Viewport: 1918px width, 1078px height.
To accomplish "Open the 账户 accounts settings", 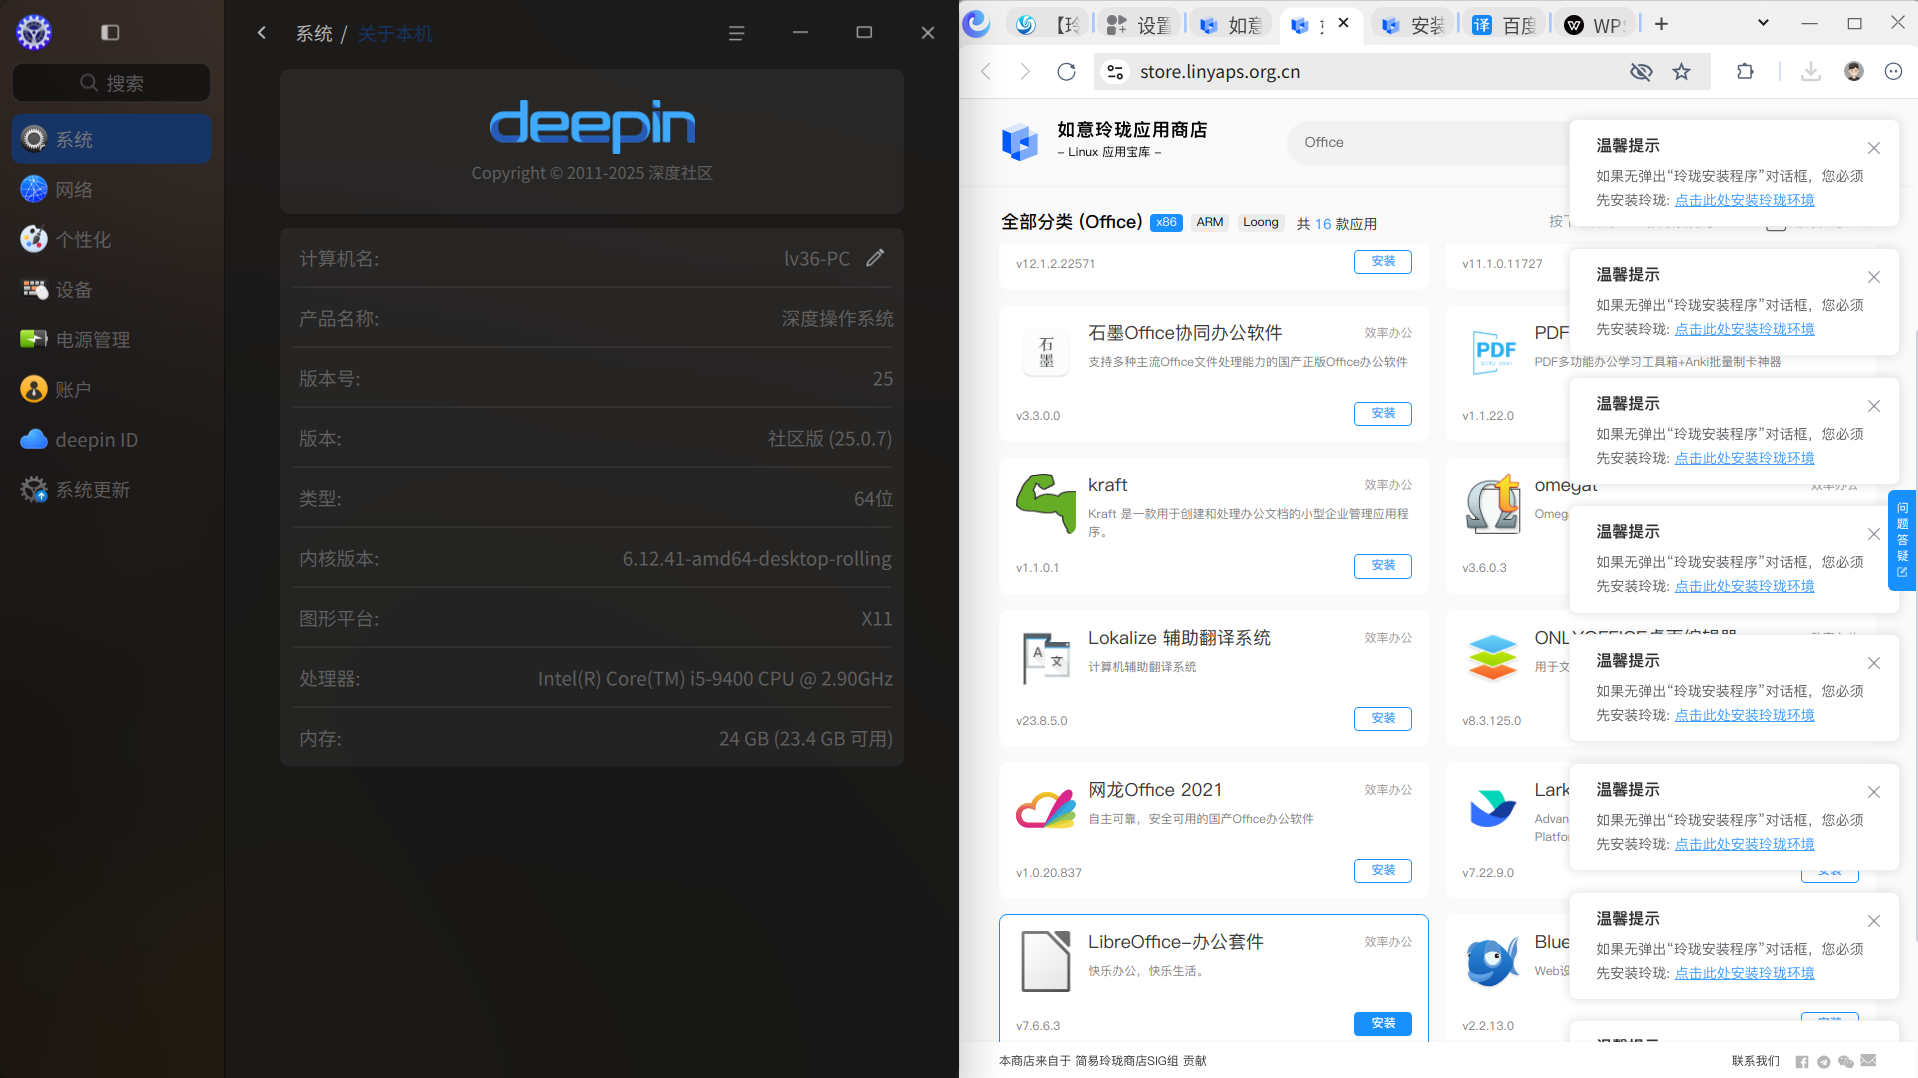I will 111,389.
